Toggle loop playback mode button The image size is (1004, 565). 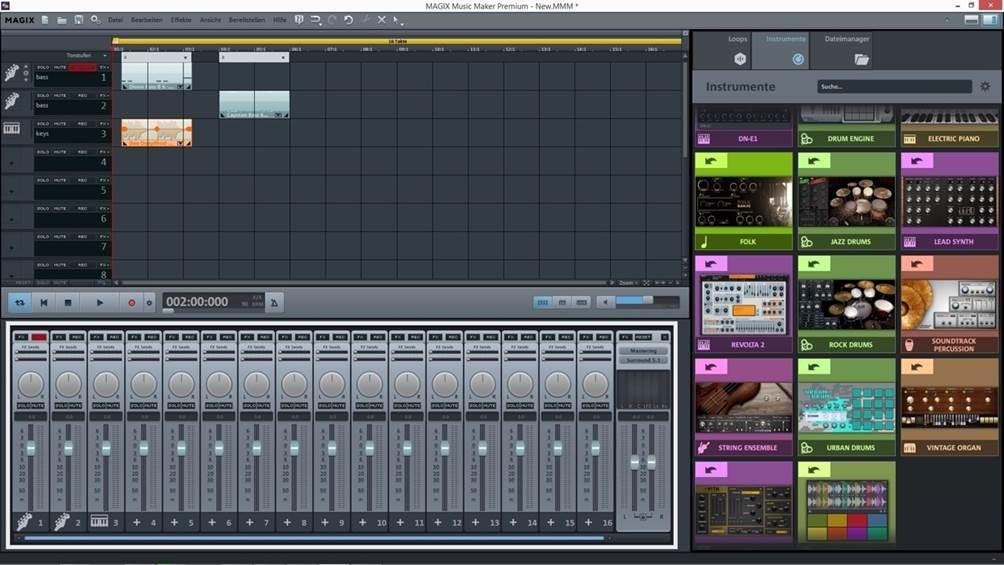point(20,302)
